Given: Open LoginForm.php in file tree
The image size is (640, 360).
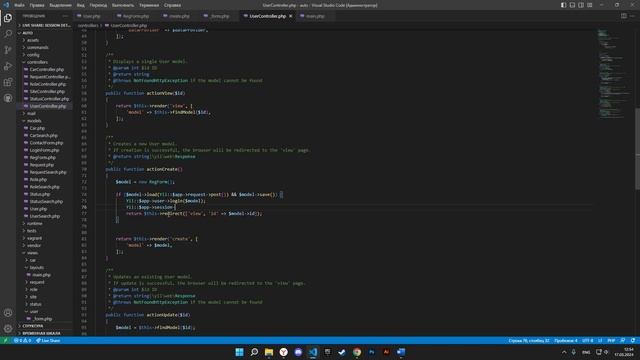Looking at the screenshot, I should (x=44, y=150).
